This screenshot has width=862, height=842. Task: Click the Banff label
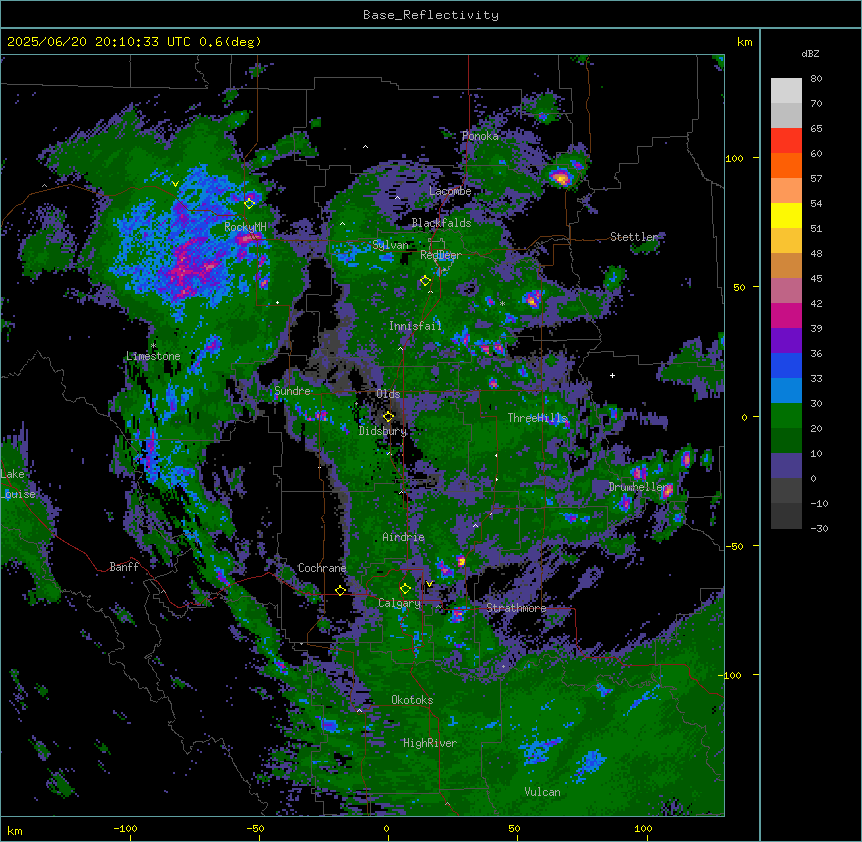click(124, 567)
